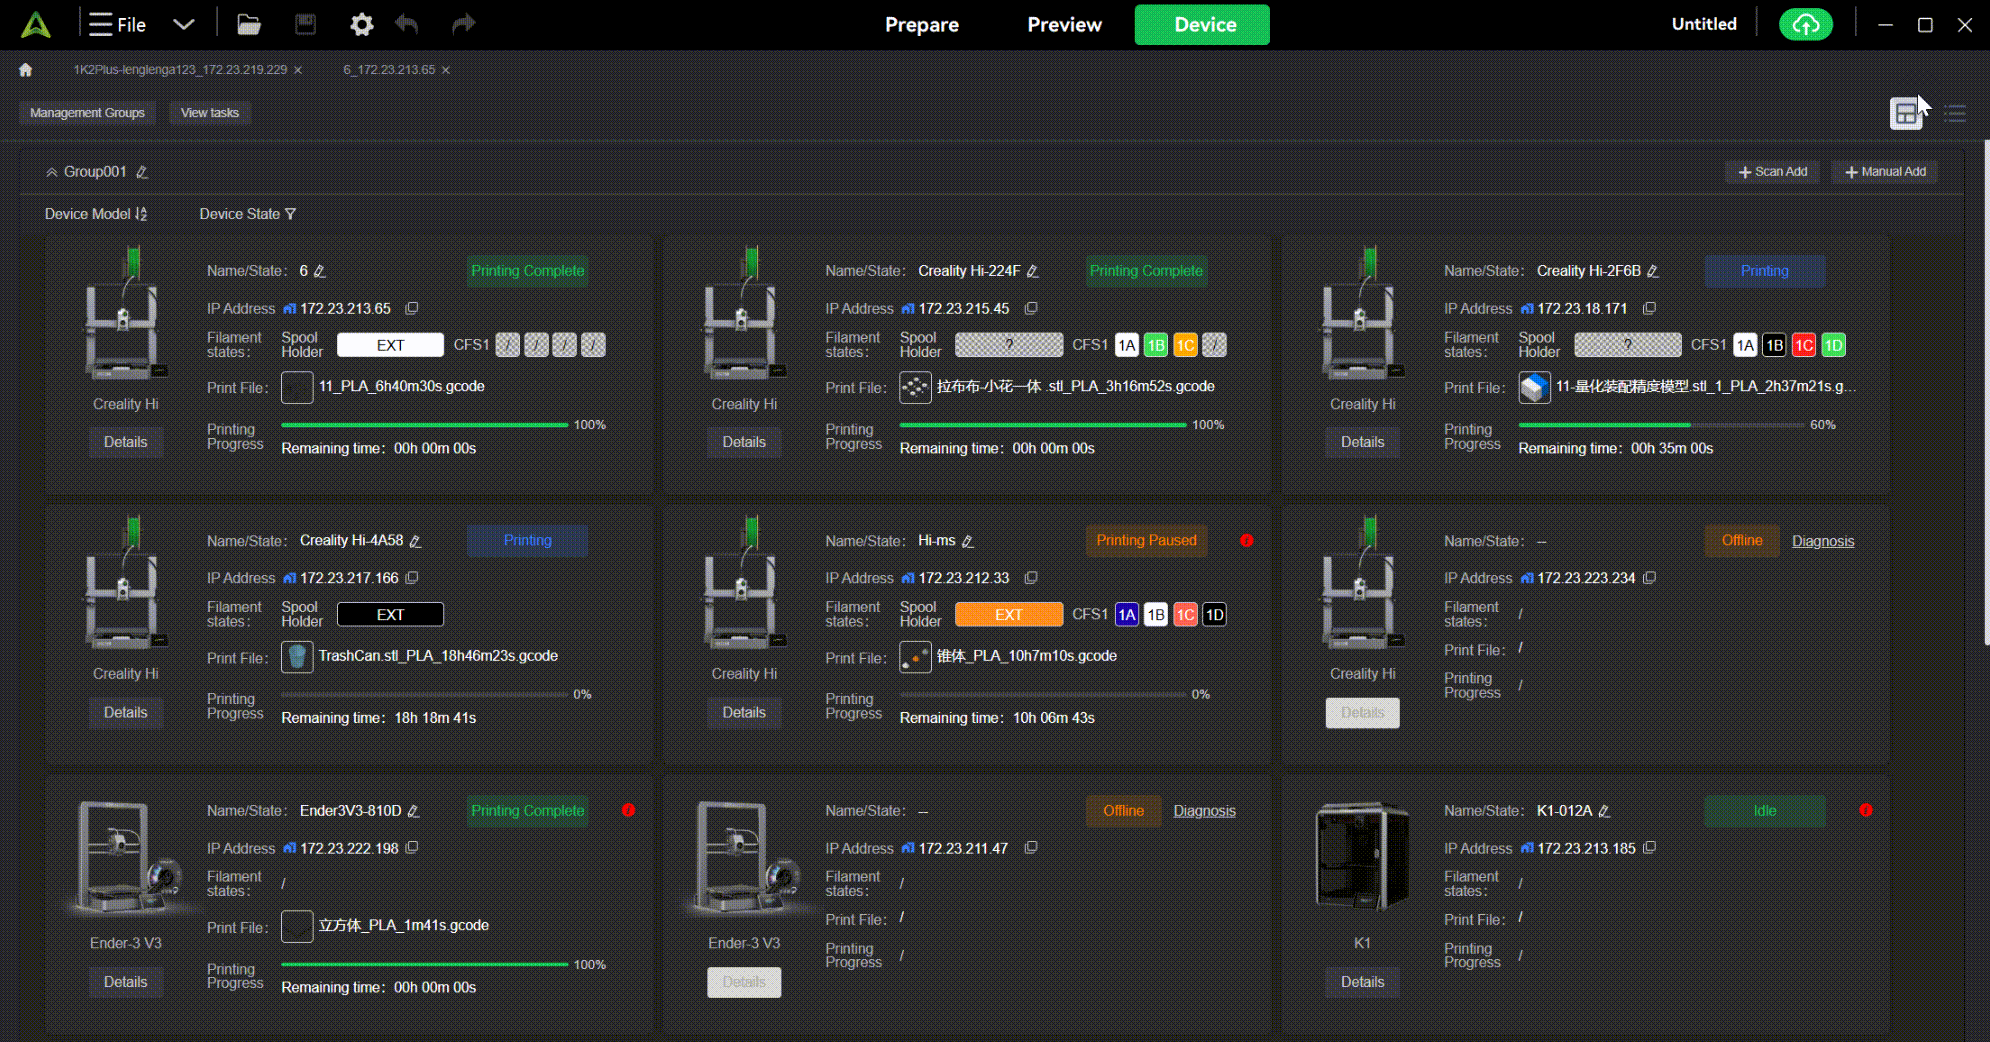Click vertical scrollbar on right edge
Screen dimensions: 1990x1042
click(1986, 393)
